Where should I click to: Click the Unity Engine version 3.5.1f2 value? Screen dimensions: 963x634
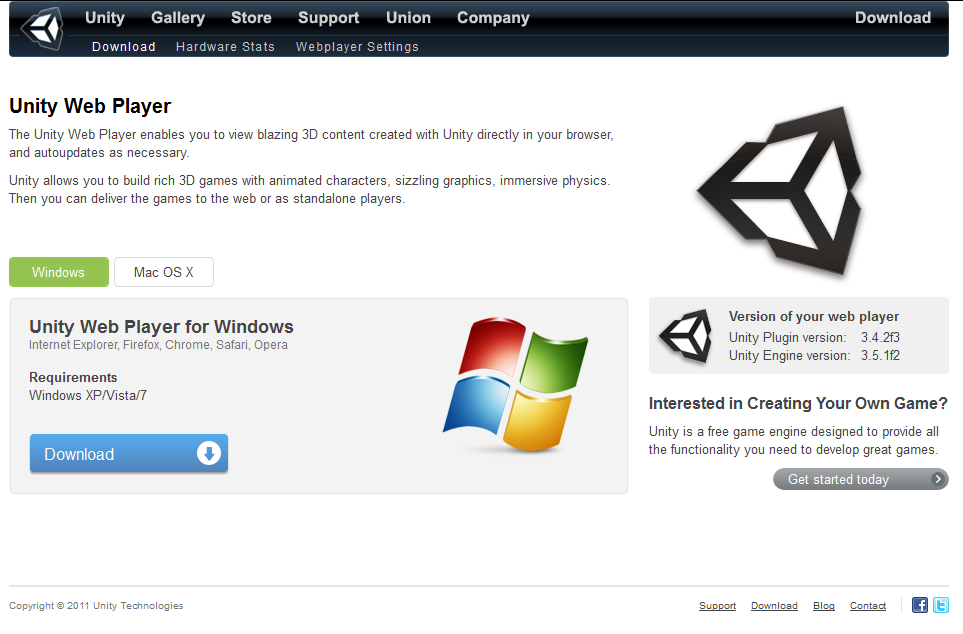880,355
